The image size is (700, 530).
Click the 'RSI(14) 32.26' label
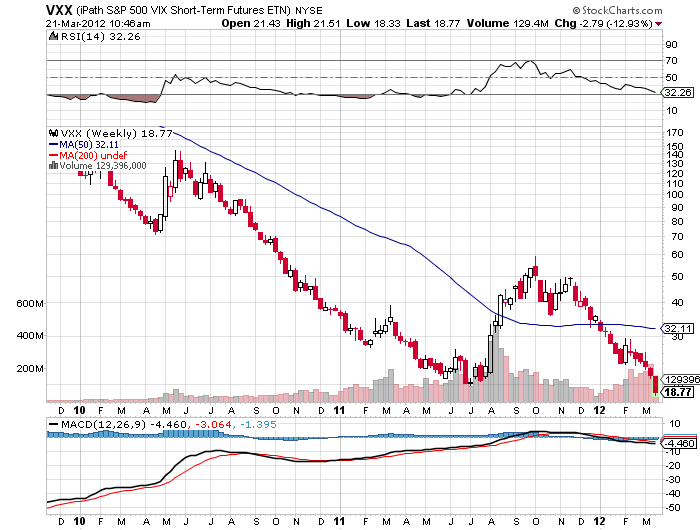point(100,37)
